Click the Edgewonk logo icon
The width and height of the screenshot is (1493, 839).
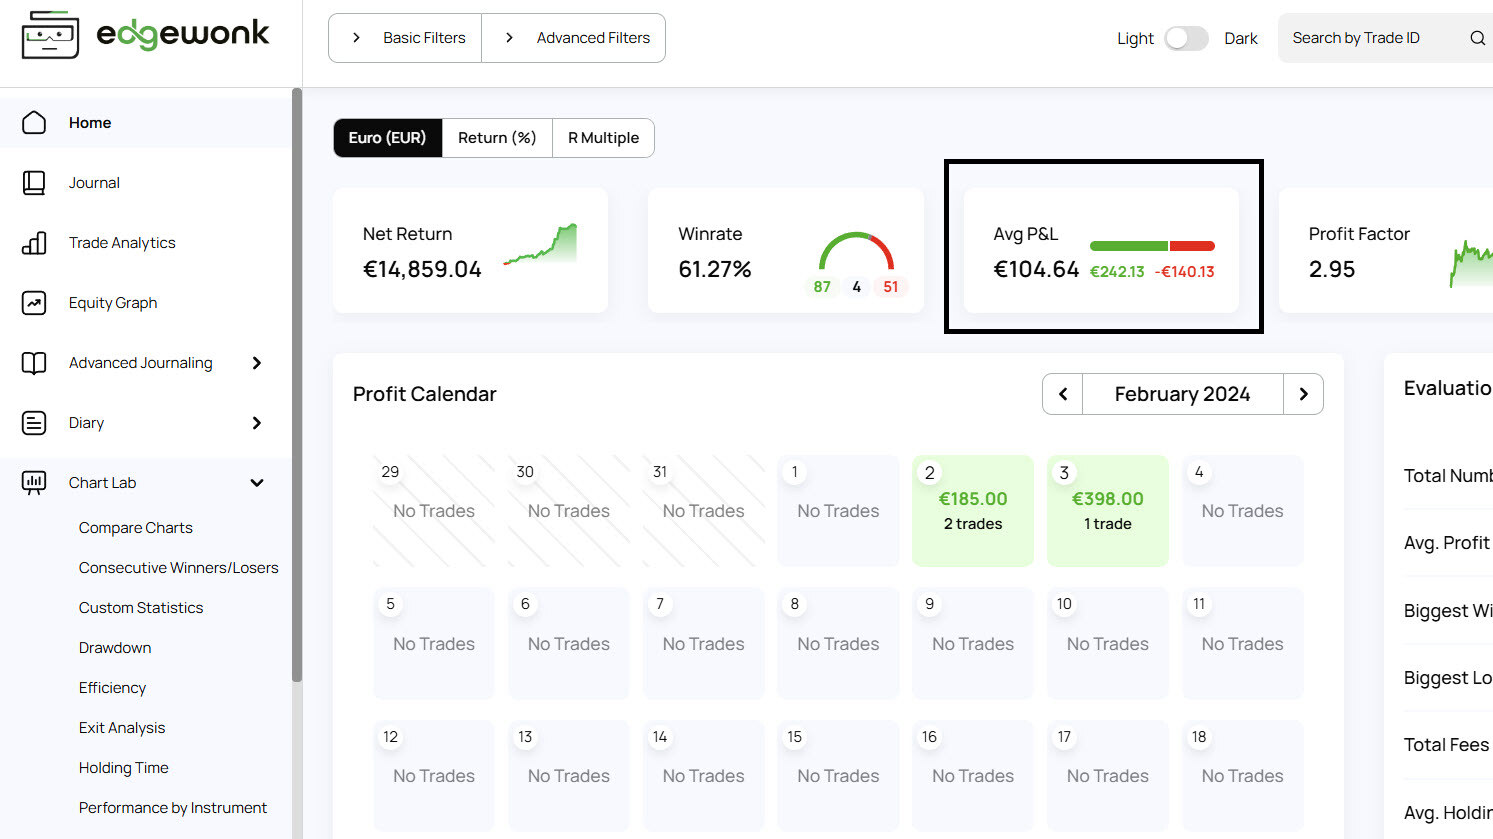point(48,33)
